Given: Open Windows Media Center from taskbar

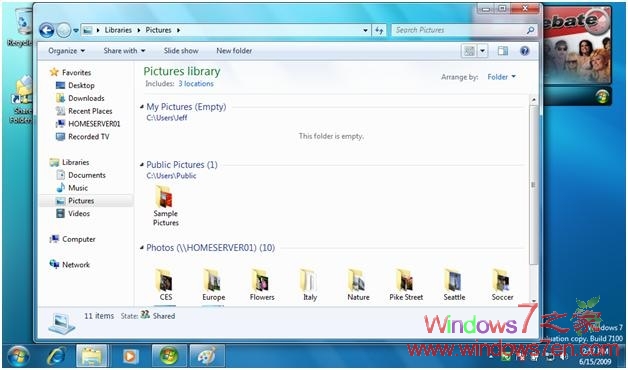Looking at the screenshot, I should click(169, 356).
